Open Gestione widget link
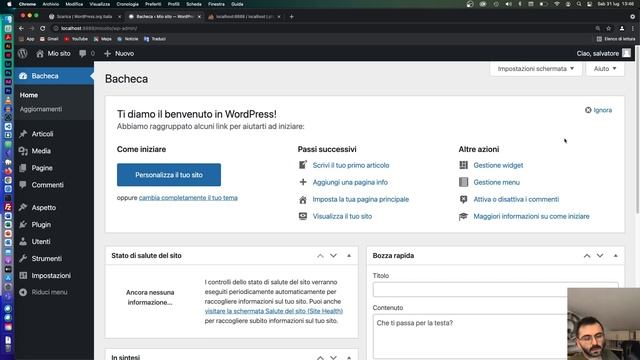640x360 pixels. tap(498, 165)
